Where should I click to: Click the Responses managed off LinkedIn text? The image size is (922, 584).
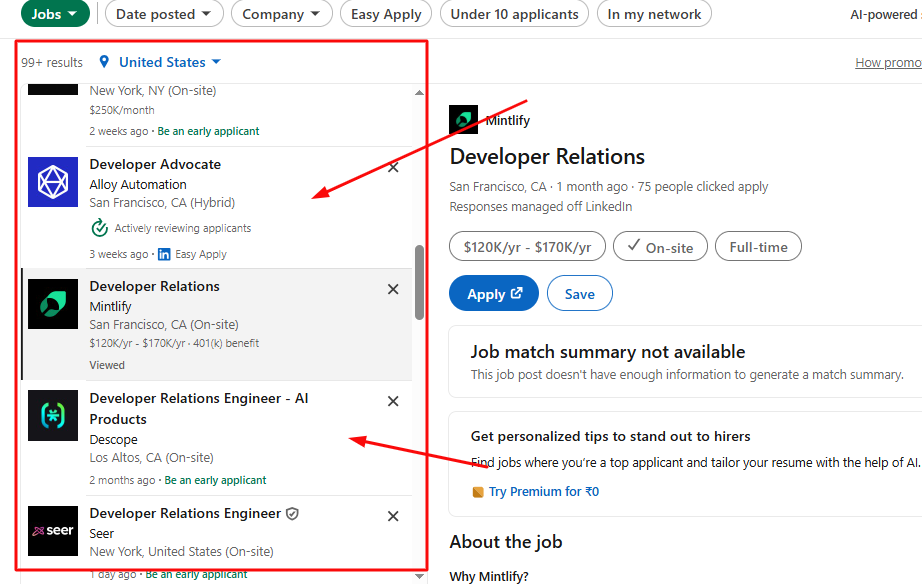[x=541, y=206]
